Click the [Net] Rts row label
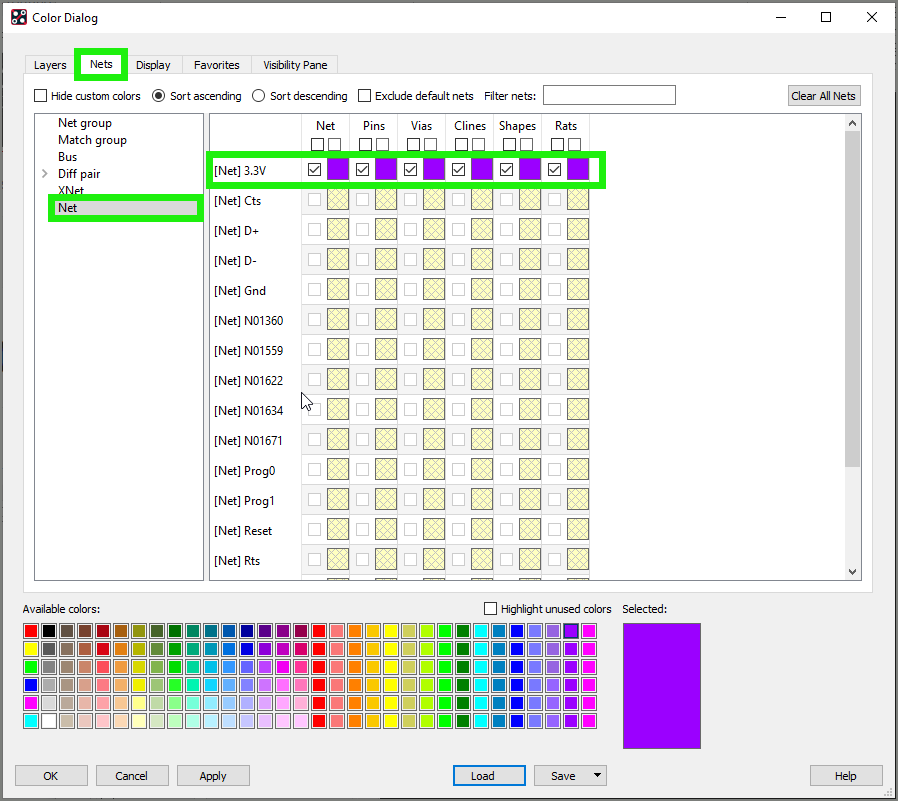Viewport: 898px width, 801px height. click(237, 561)
